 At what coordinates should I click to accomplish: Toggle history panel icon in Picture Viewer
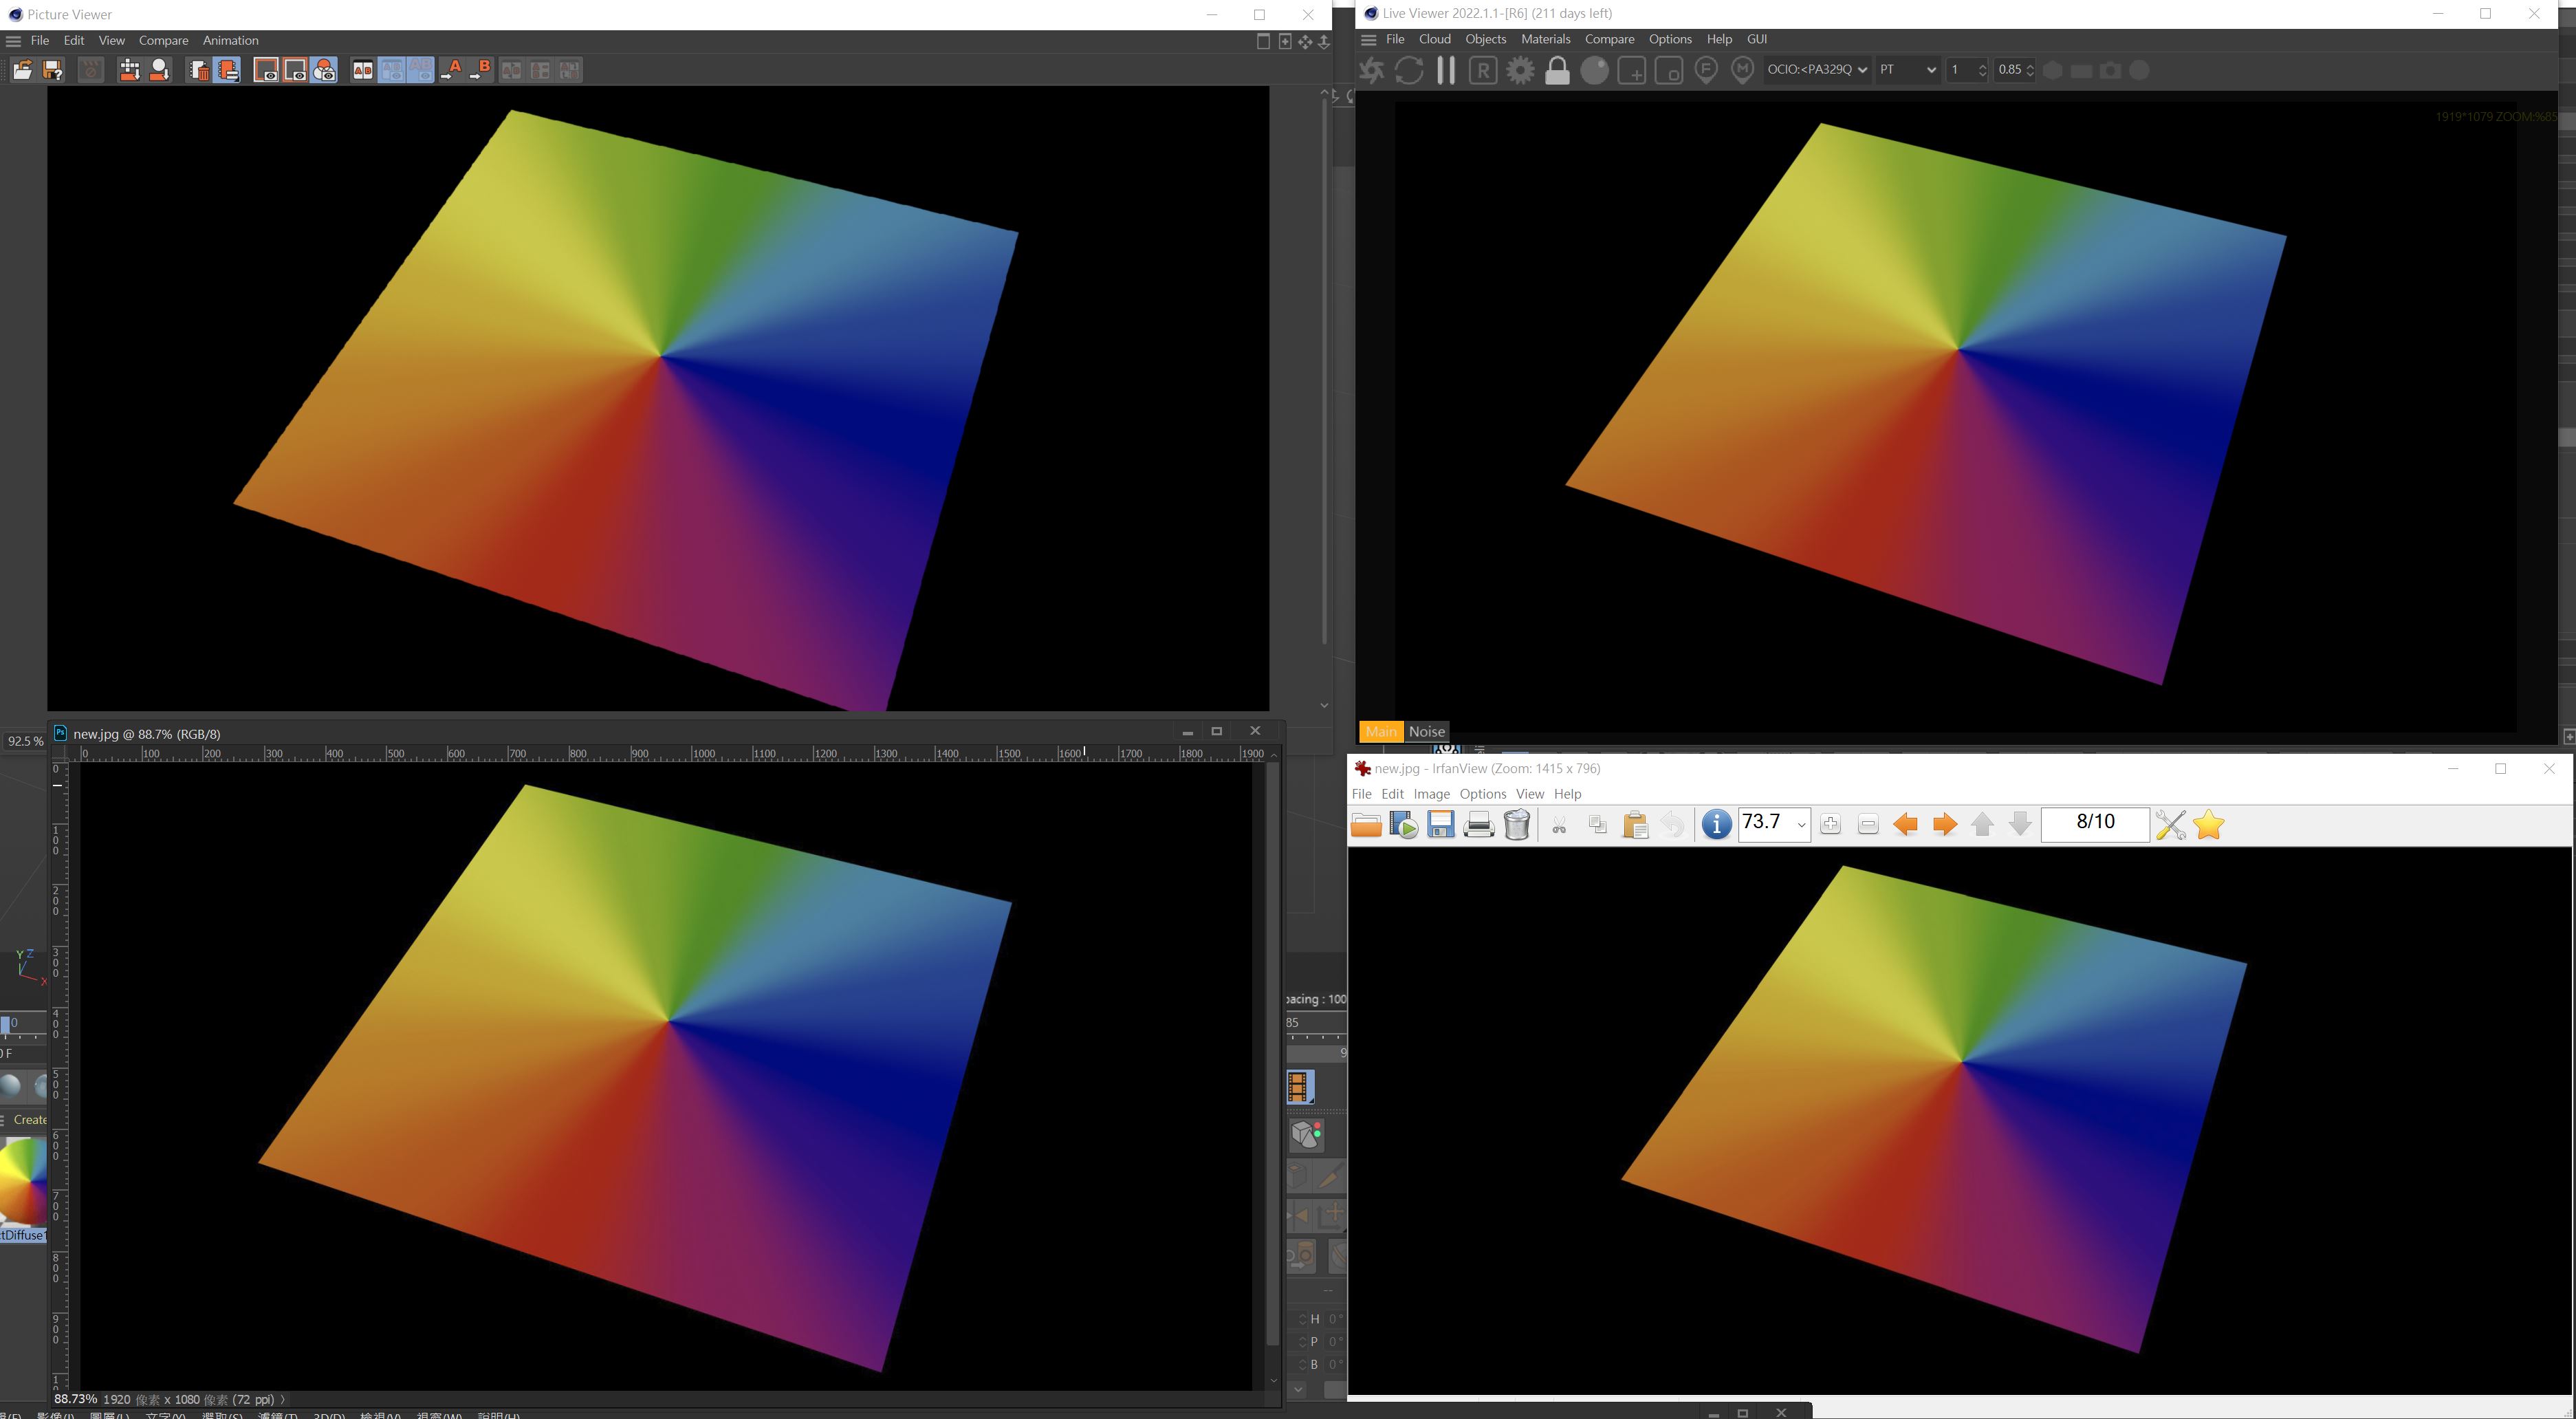tap(227, 70)
